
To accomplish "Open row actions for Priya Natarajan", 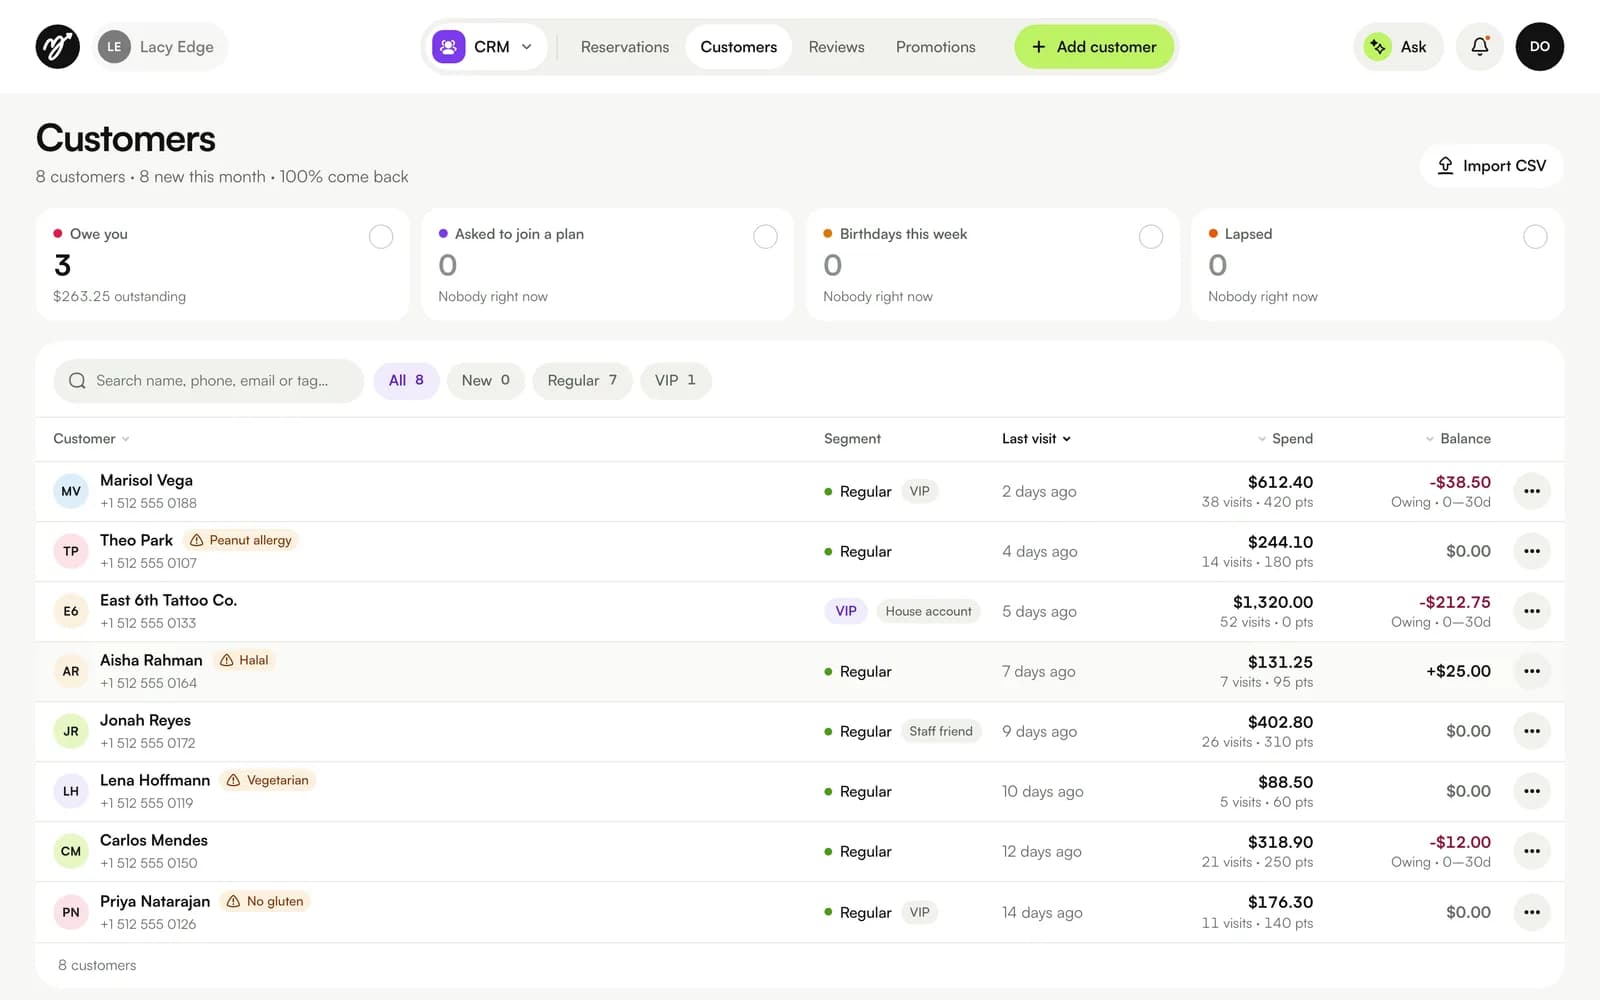I will tap(1531, 912).
